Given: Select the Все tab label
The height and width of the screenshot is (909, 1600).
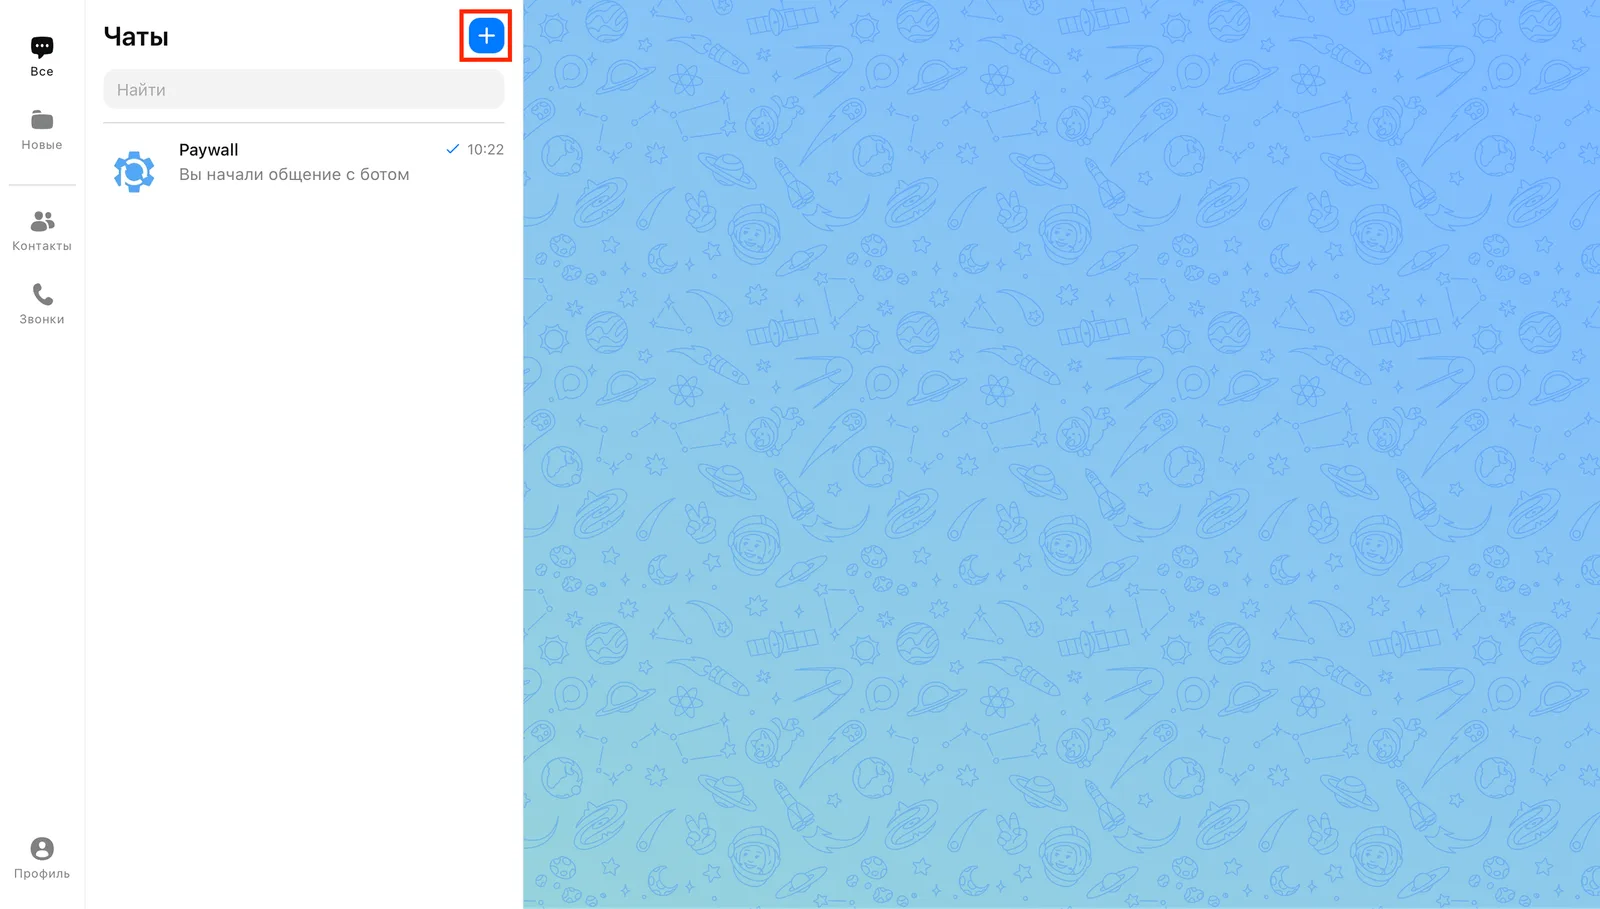Looking at the screenshot, I should click(x=42, y=72).
